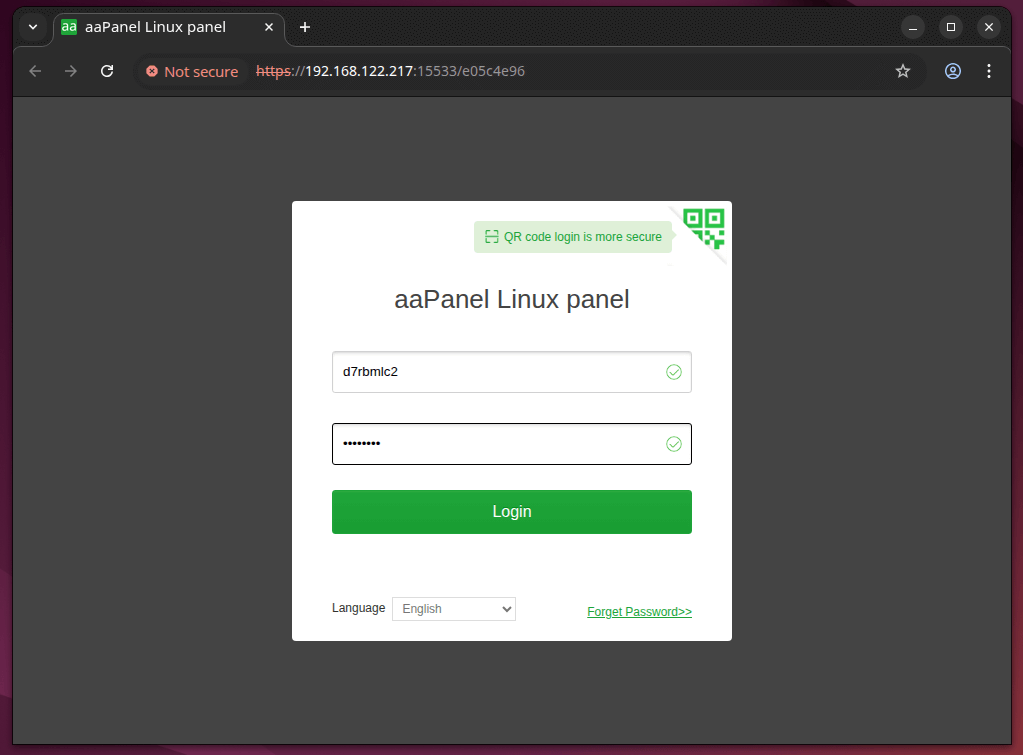Open the 'Forget Password>>' link

click(639, 611)
